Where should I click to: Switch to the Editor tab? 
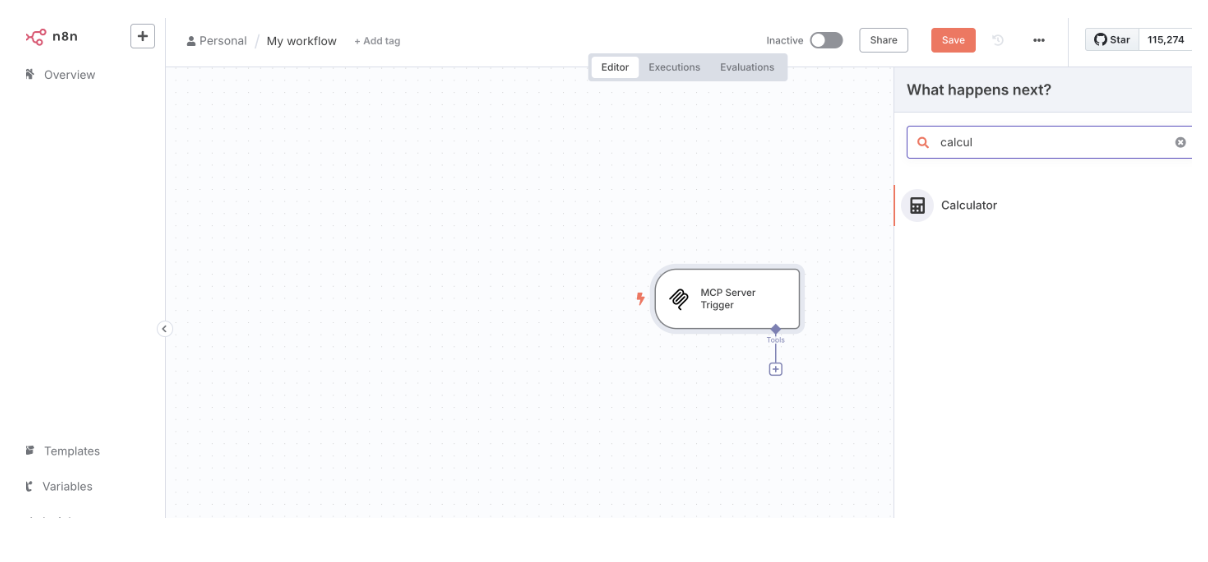(x=615, y=67)
